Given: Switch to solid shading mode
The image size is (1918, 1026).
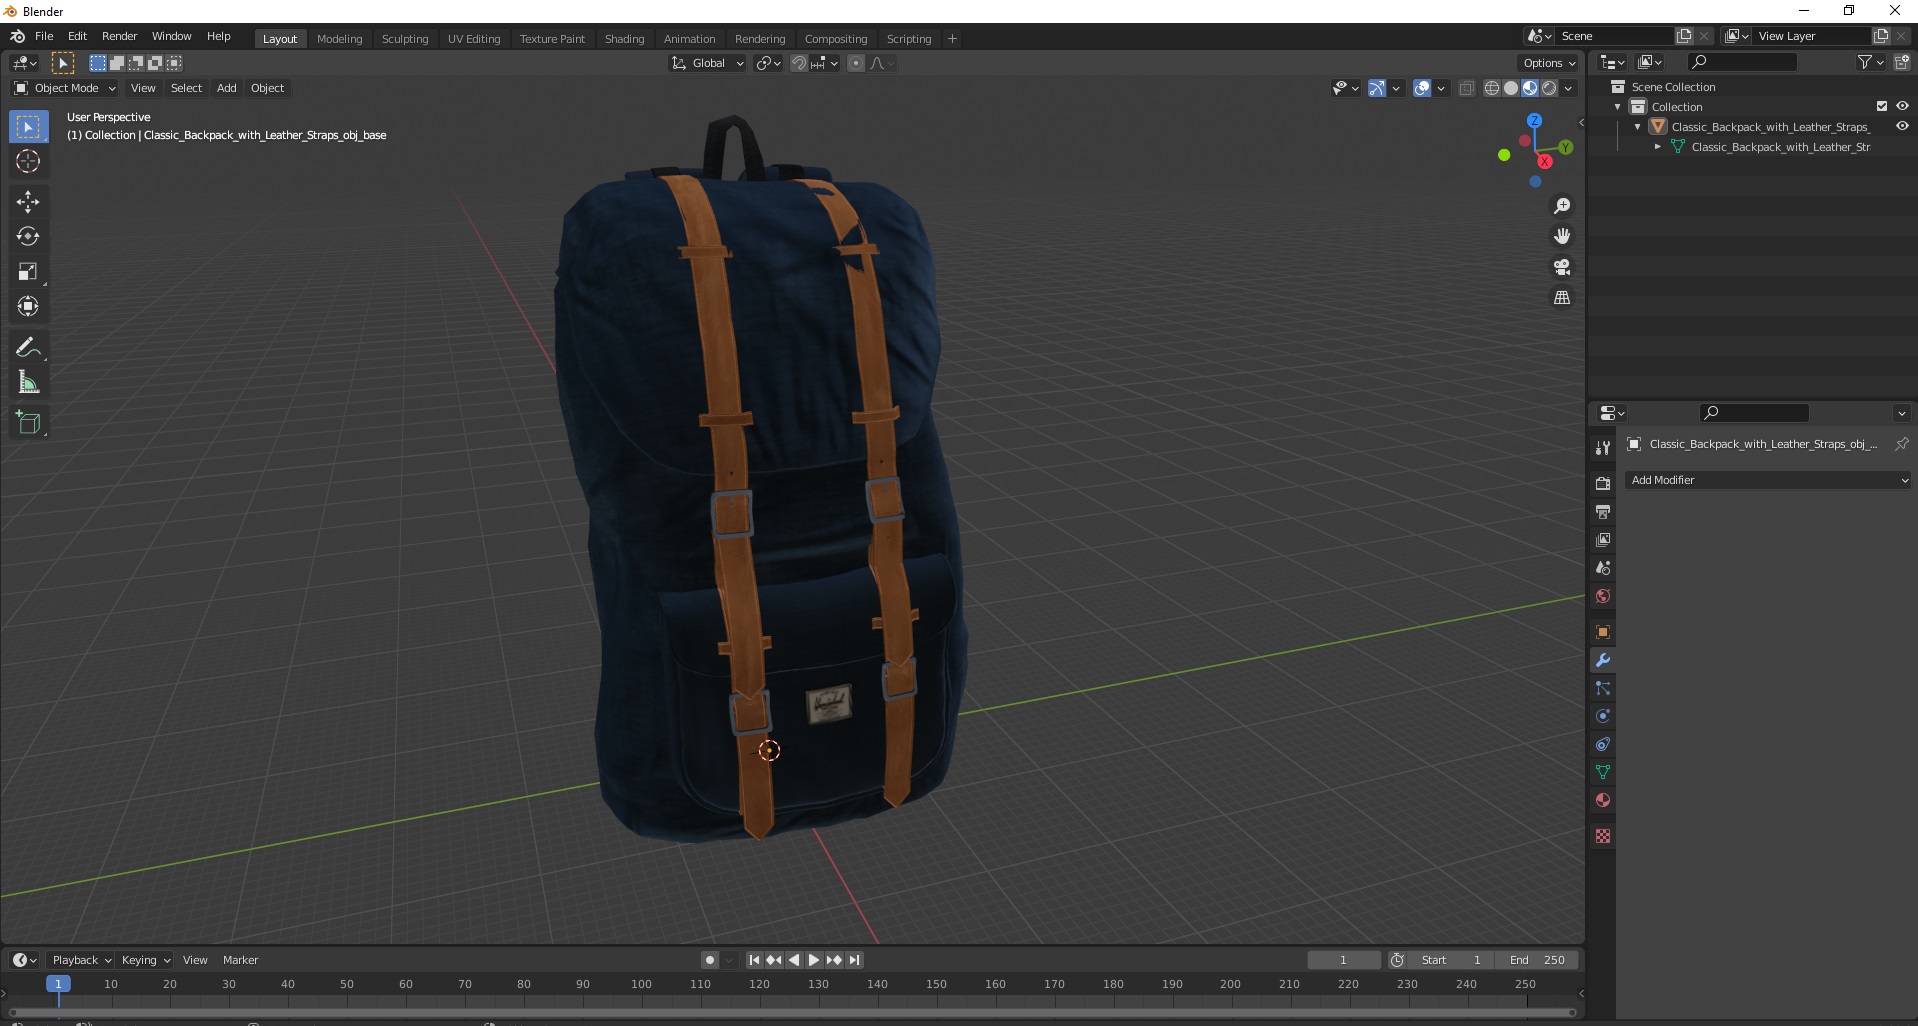Looking at the screenshot, I should (1510, 88).
